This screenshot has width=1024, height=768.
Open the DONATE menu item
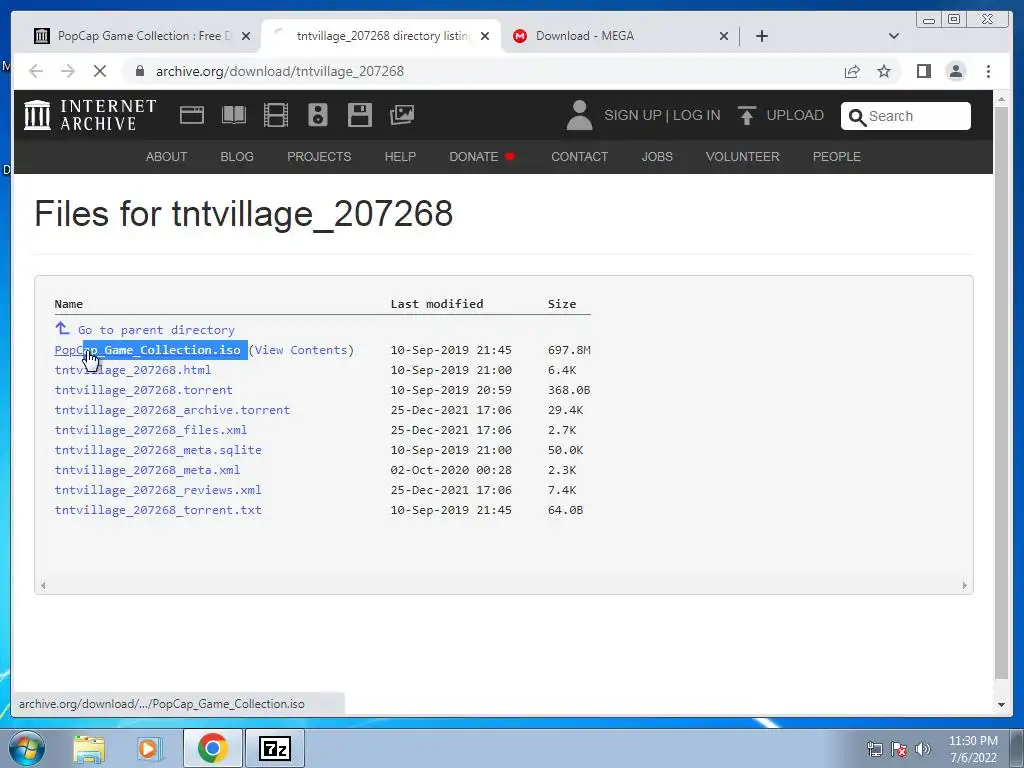click(482, 157)
